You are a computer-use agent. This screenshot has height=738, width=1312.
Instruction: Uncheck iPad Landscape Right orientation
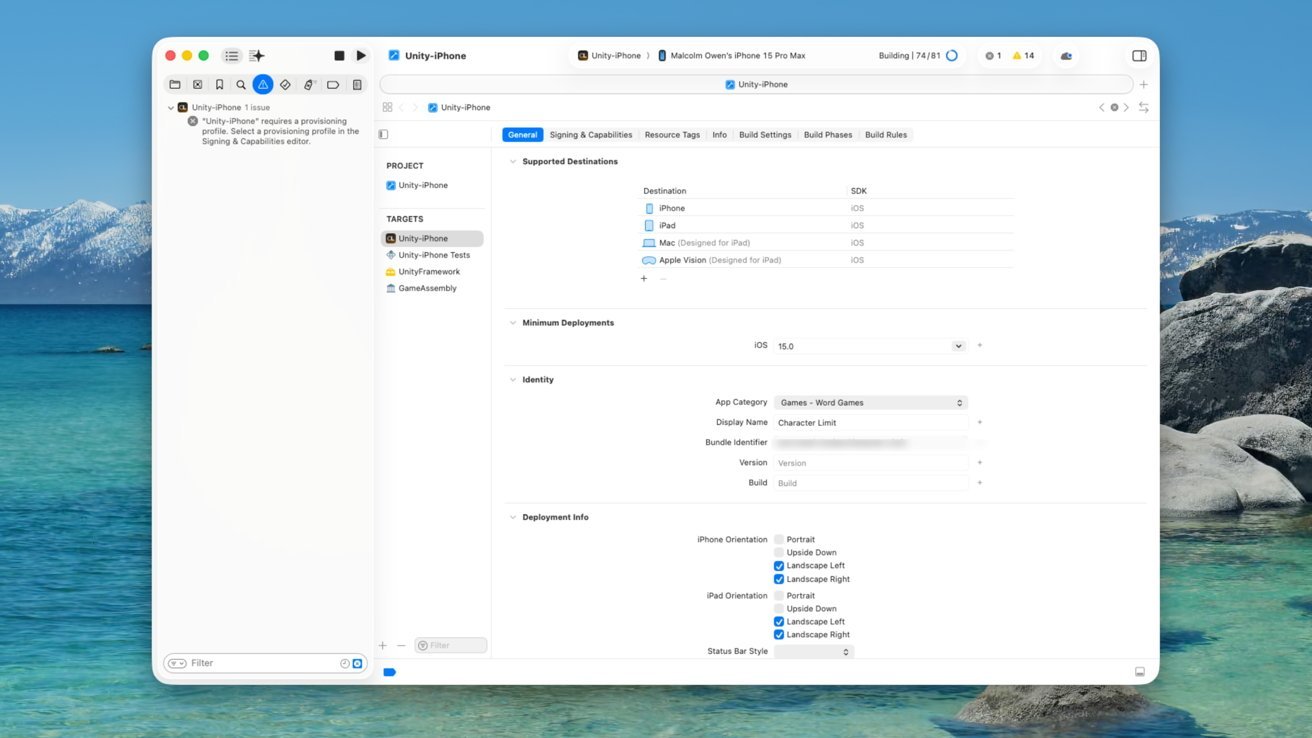click(779, 635)
